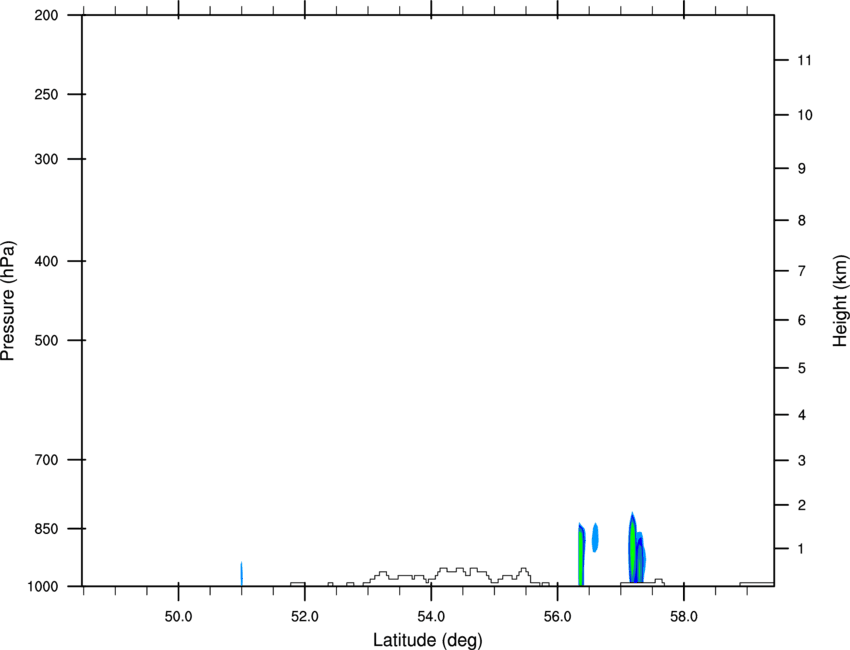Screen dimensions: 850x650
Task: Click the 5 km height label
Action: (802, 369)
